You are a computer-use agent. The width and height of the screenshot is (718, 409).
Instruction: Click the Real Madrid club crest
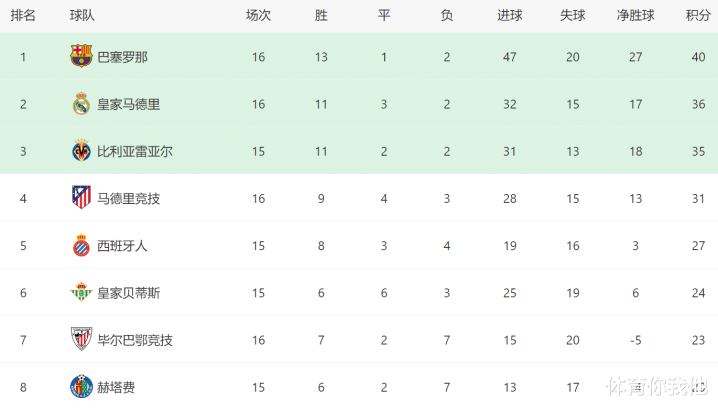(x=81, y=104)
